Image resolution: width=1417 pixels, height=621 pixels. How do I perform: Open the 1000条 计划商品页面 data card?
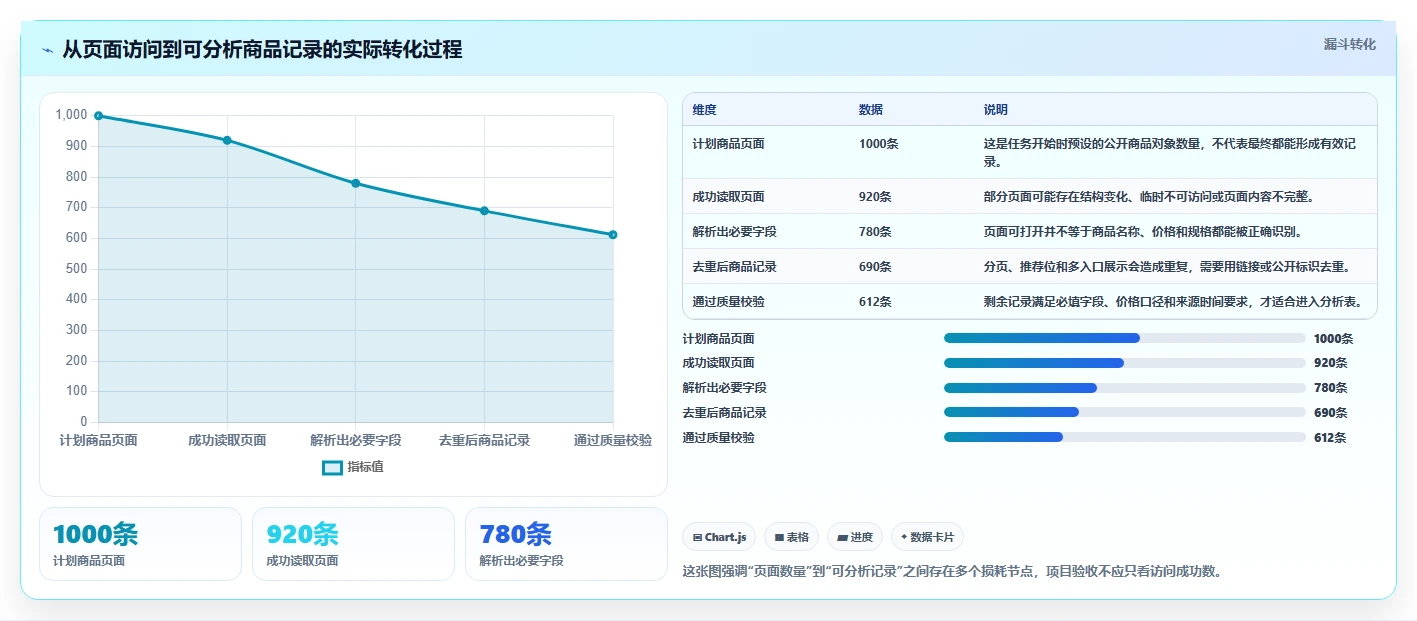click(140, 544)
